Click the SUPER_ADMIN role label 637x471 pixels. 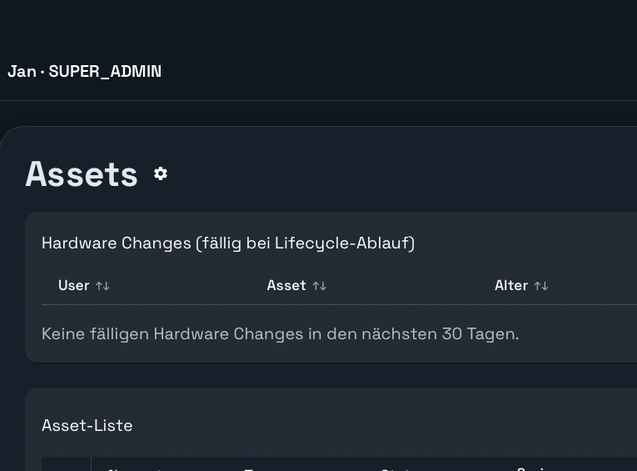[x=105, y=72]
